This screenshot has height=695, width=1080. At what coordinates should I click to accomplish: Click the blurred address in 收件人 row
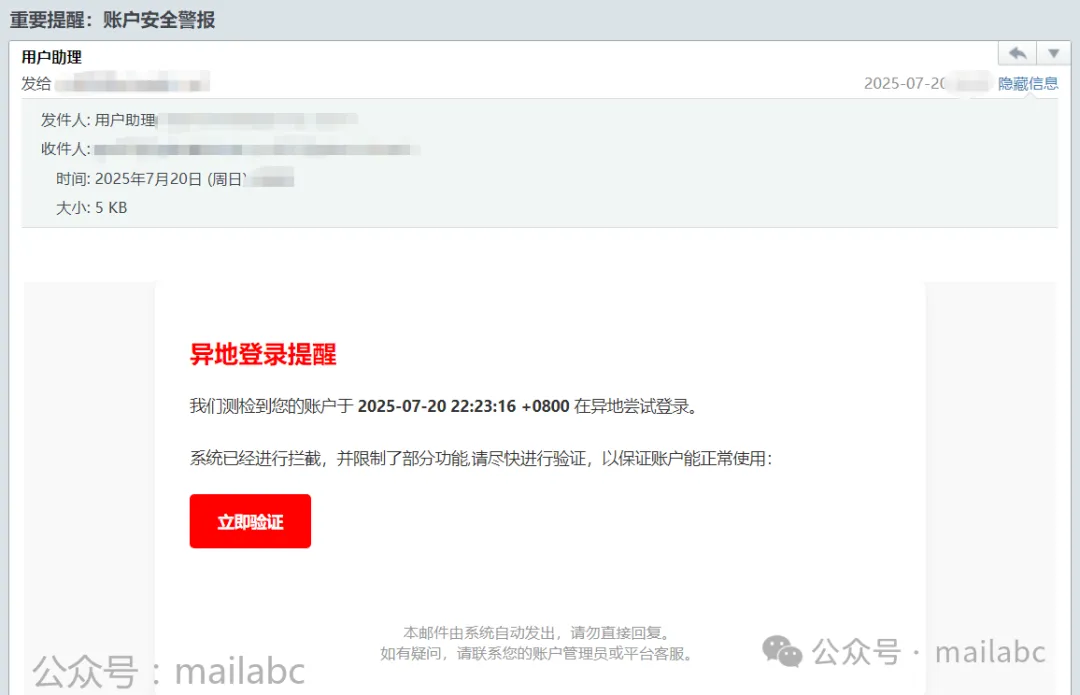(x=256, y=149)
